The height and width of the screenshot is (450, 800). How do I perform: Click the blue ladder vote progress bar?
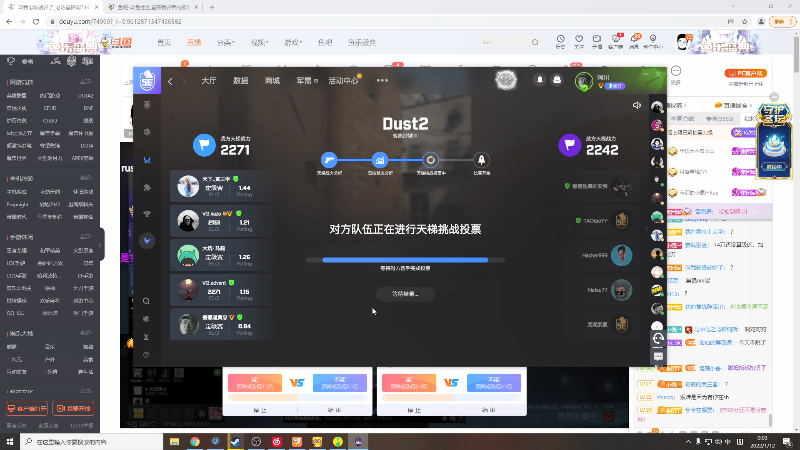tap(405, 260)
